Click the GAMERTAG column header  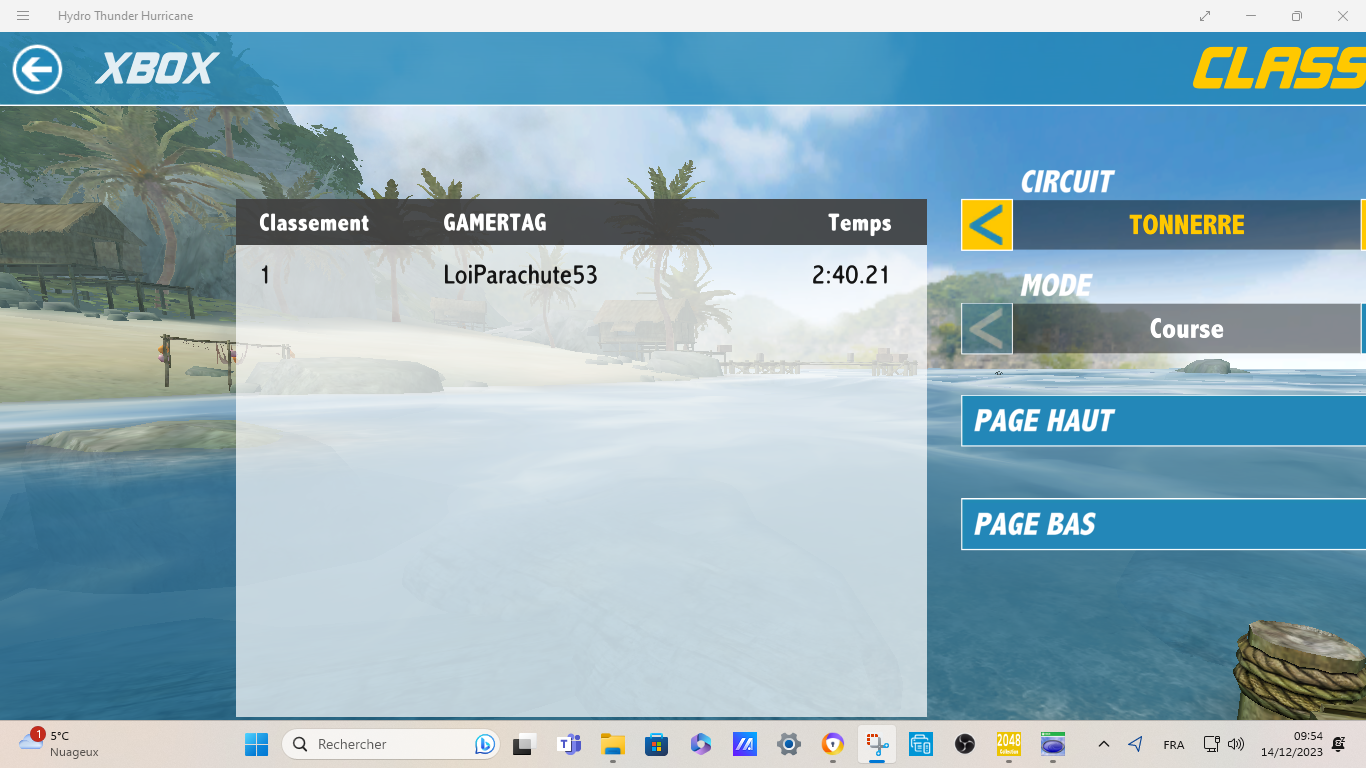click(495, 223)
